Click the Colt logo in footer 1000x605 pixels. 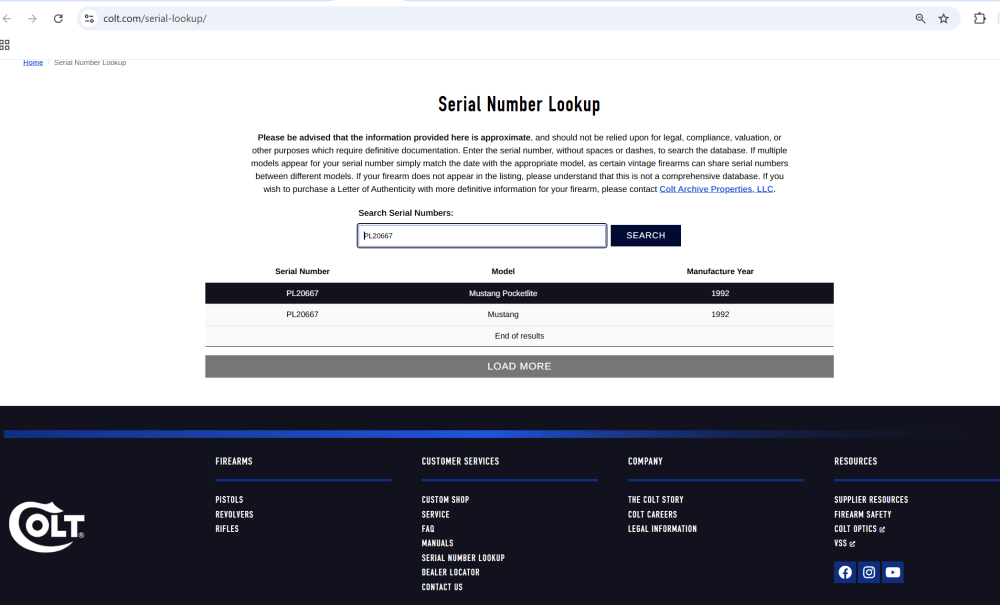coord(47,527)
